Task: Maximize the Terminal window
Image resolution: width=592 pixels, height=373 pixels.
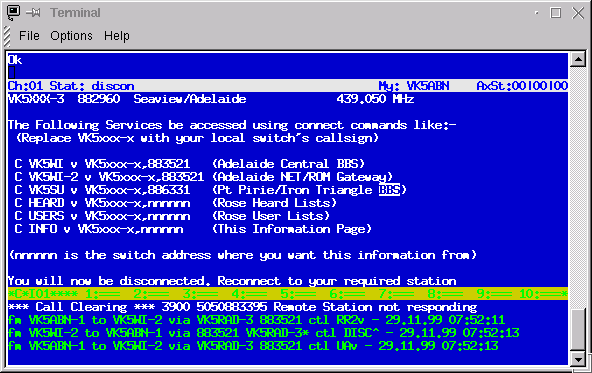Action: click(555, 13)
